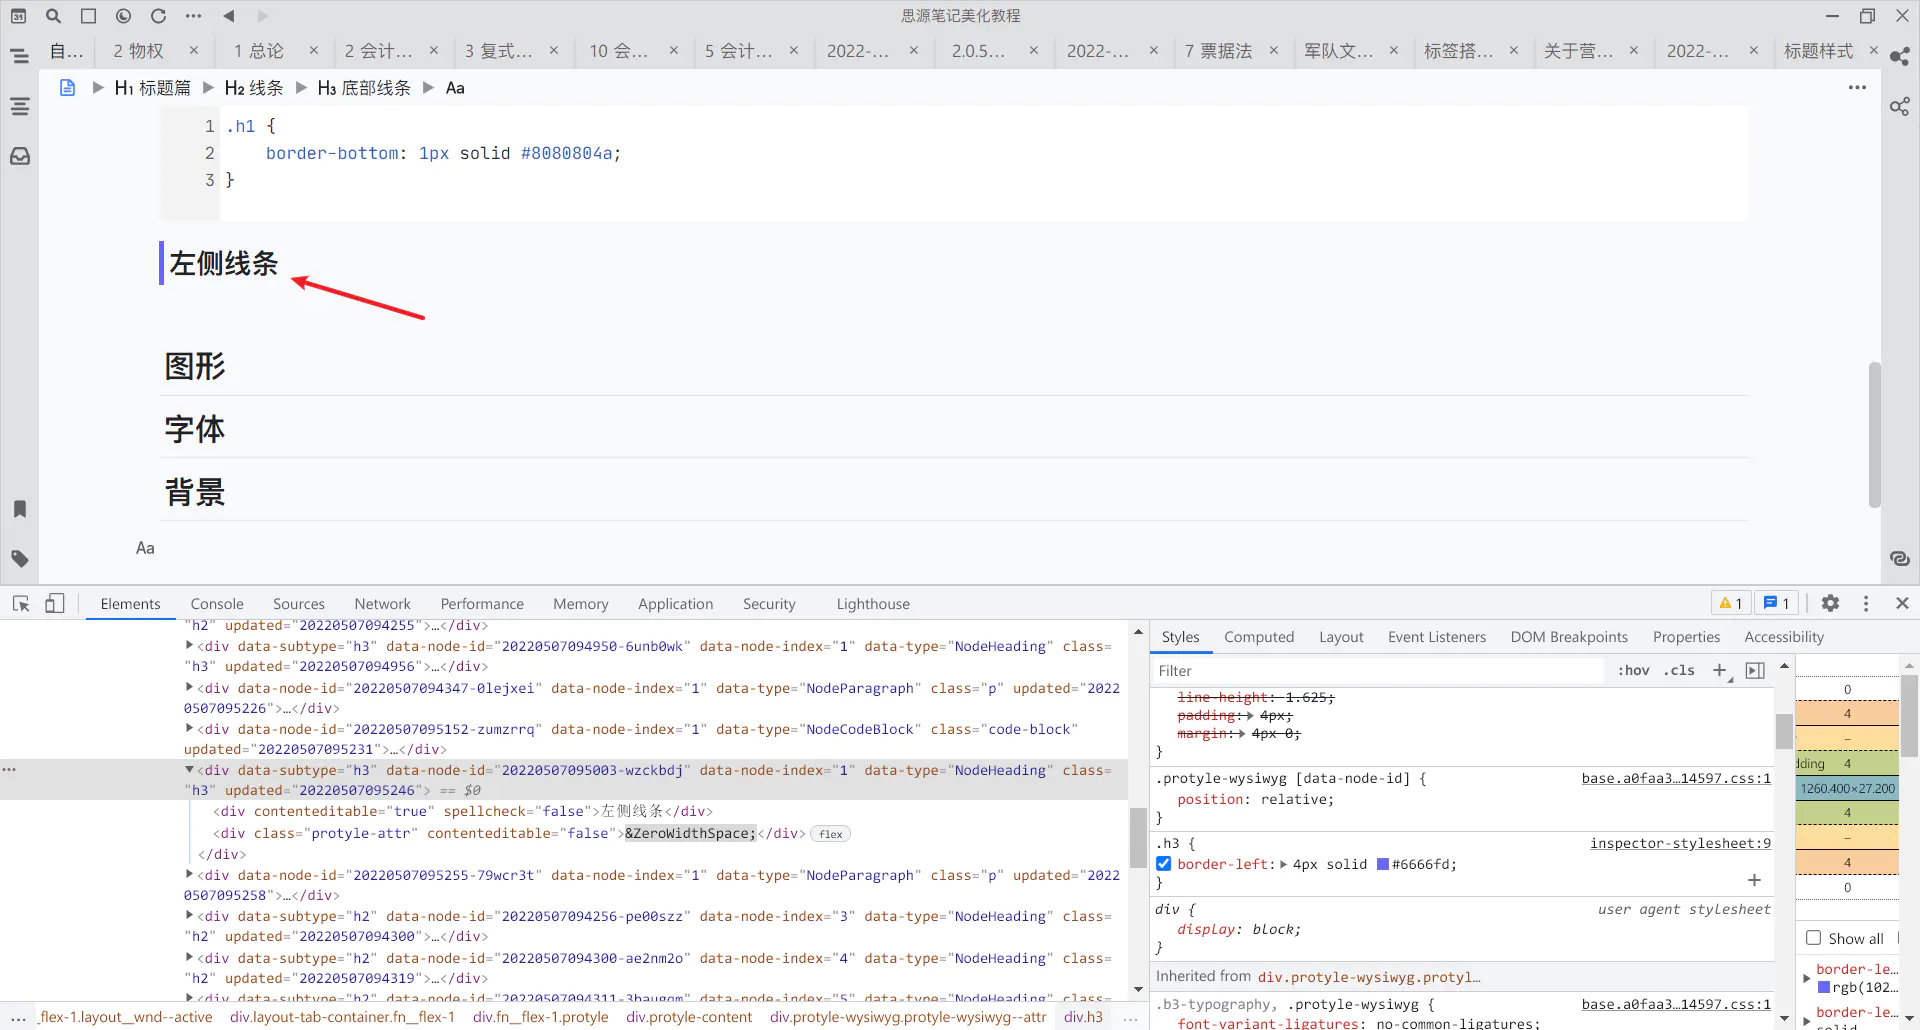Toggle the DevTools device toolbar icon
The height and width of the screenshot is (1030, 1920).
pos(55,604)
